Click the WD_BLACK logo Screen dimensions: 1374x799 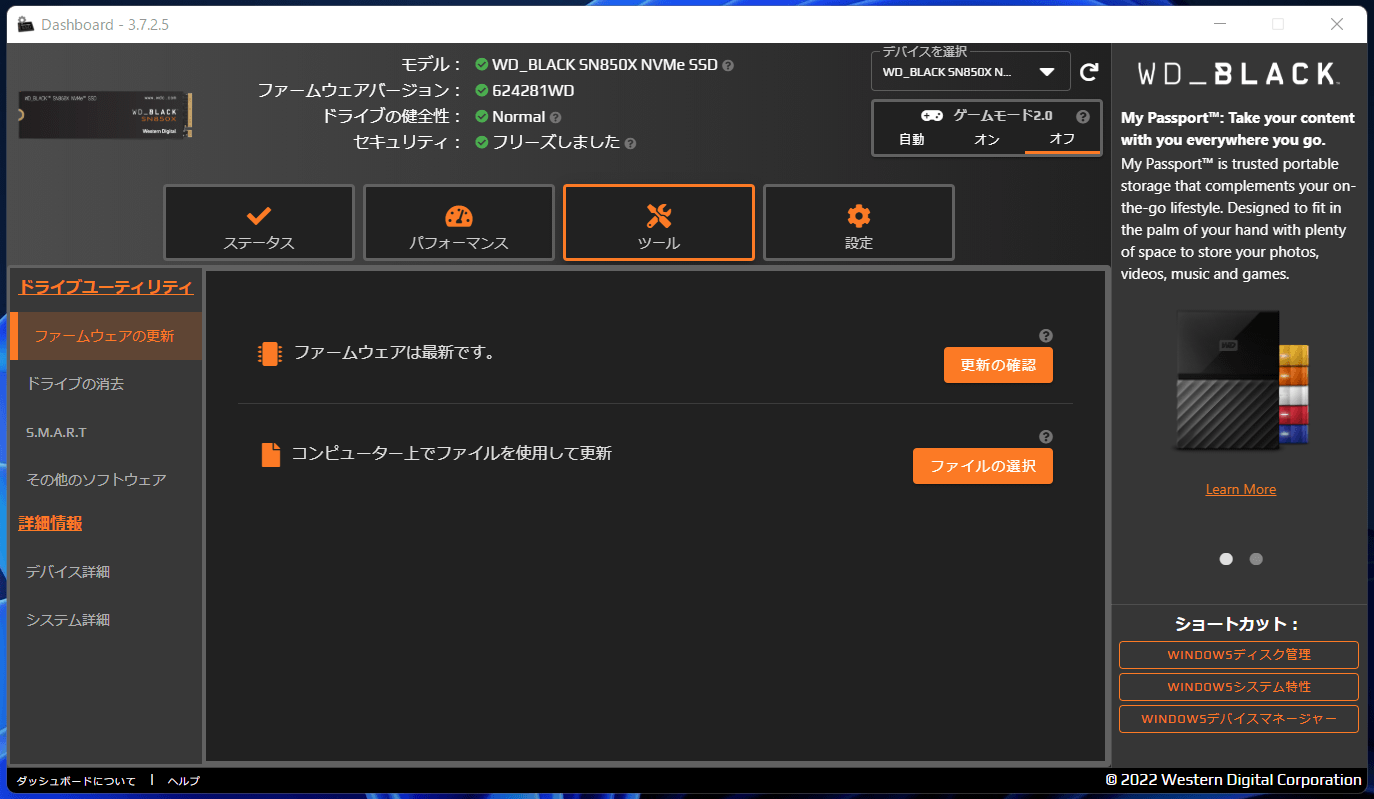coord(1239,73)
